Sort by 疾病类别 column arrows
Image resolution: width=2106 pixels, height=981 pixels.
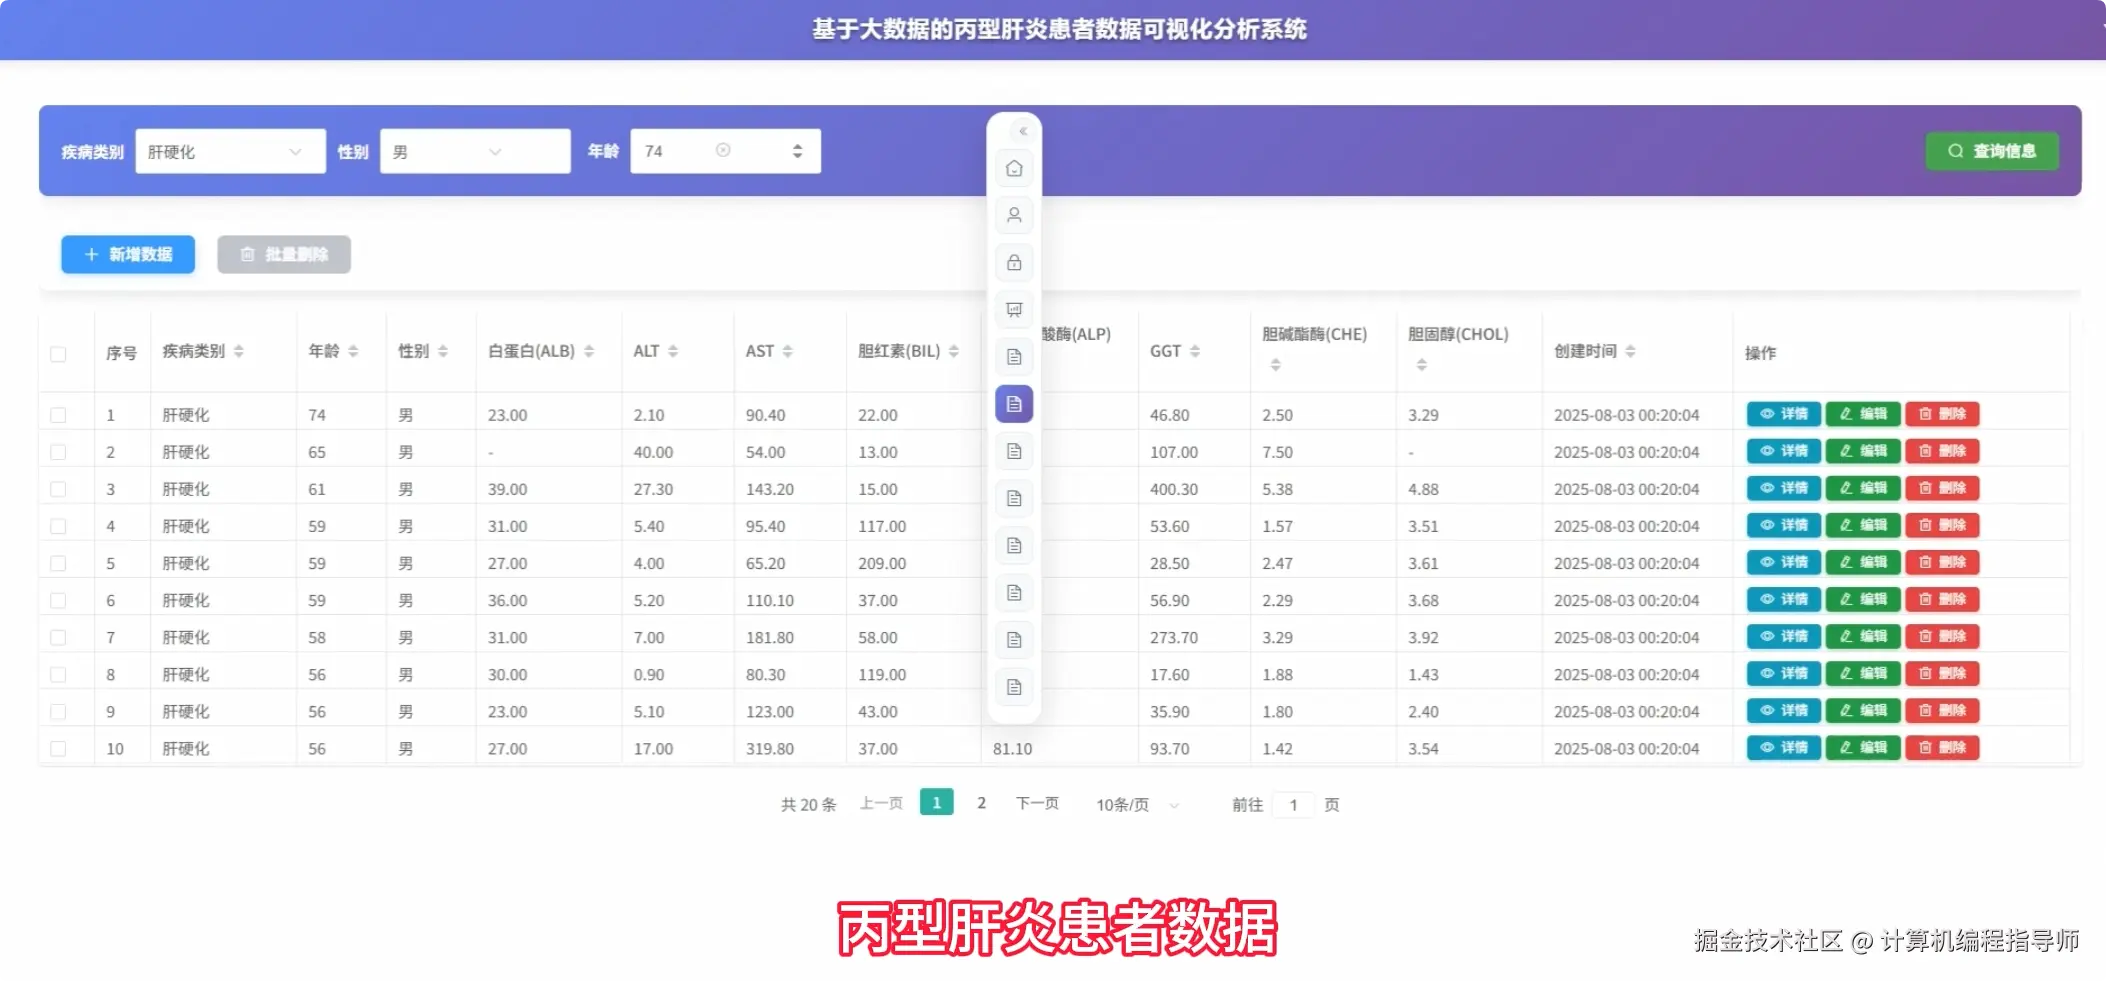point(238,351)
